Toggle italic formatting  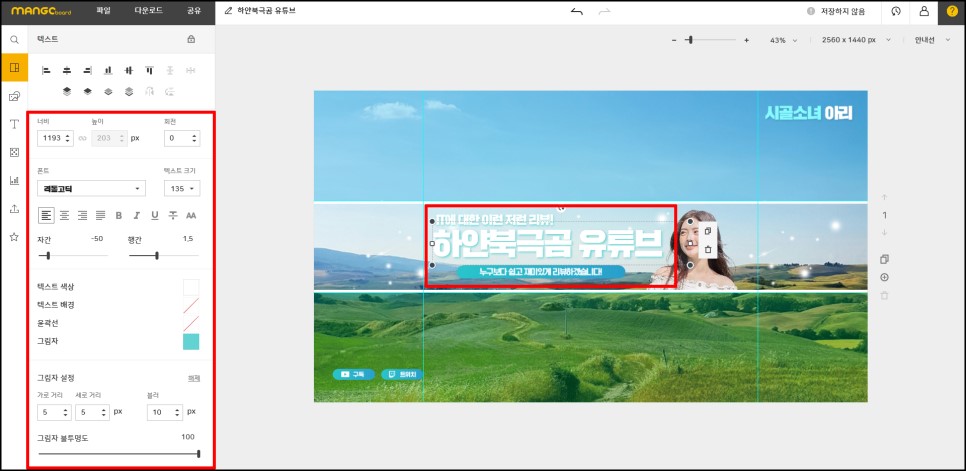pos(137,215)
